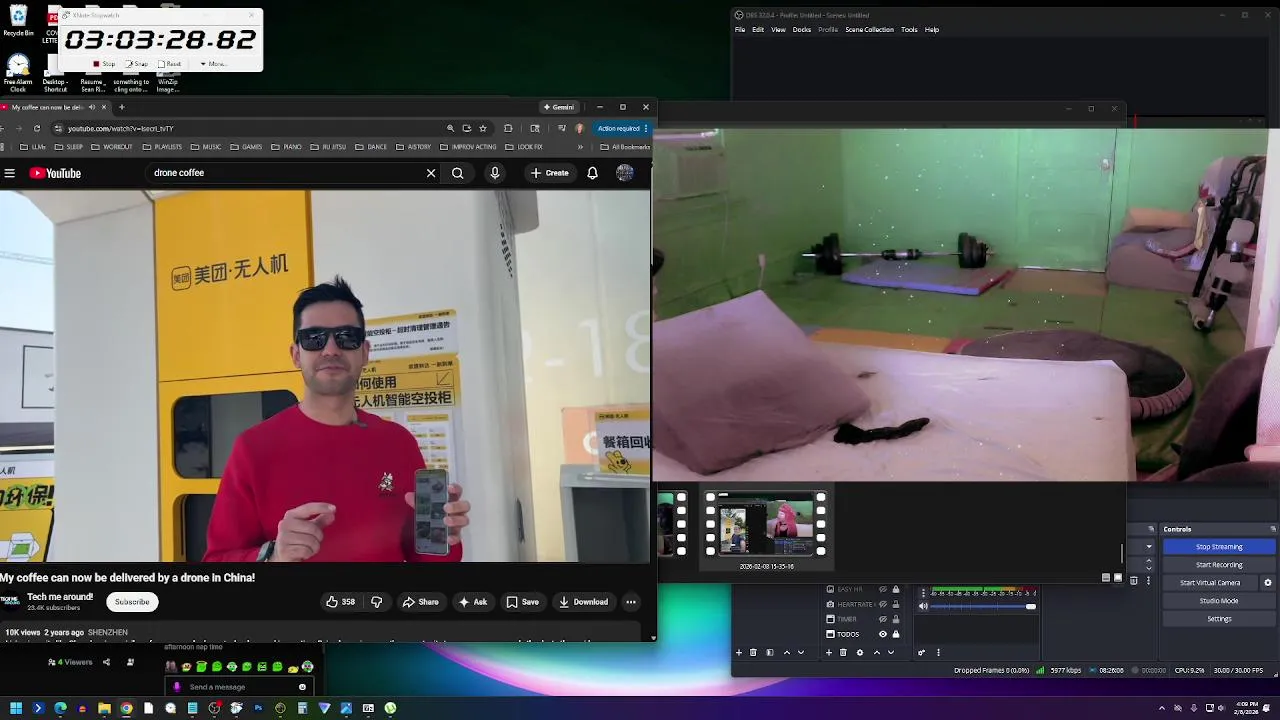
Task: Open Windows Start menu
Action: 16,708
